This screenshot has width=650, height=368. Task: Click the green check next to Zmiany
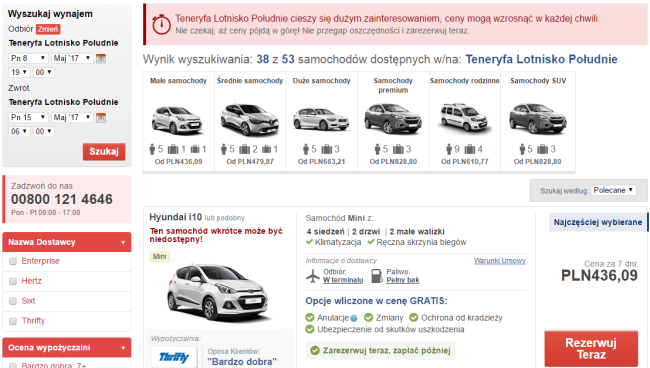click(368, 317)
